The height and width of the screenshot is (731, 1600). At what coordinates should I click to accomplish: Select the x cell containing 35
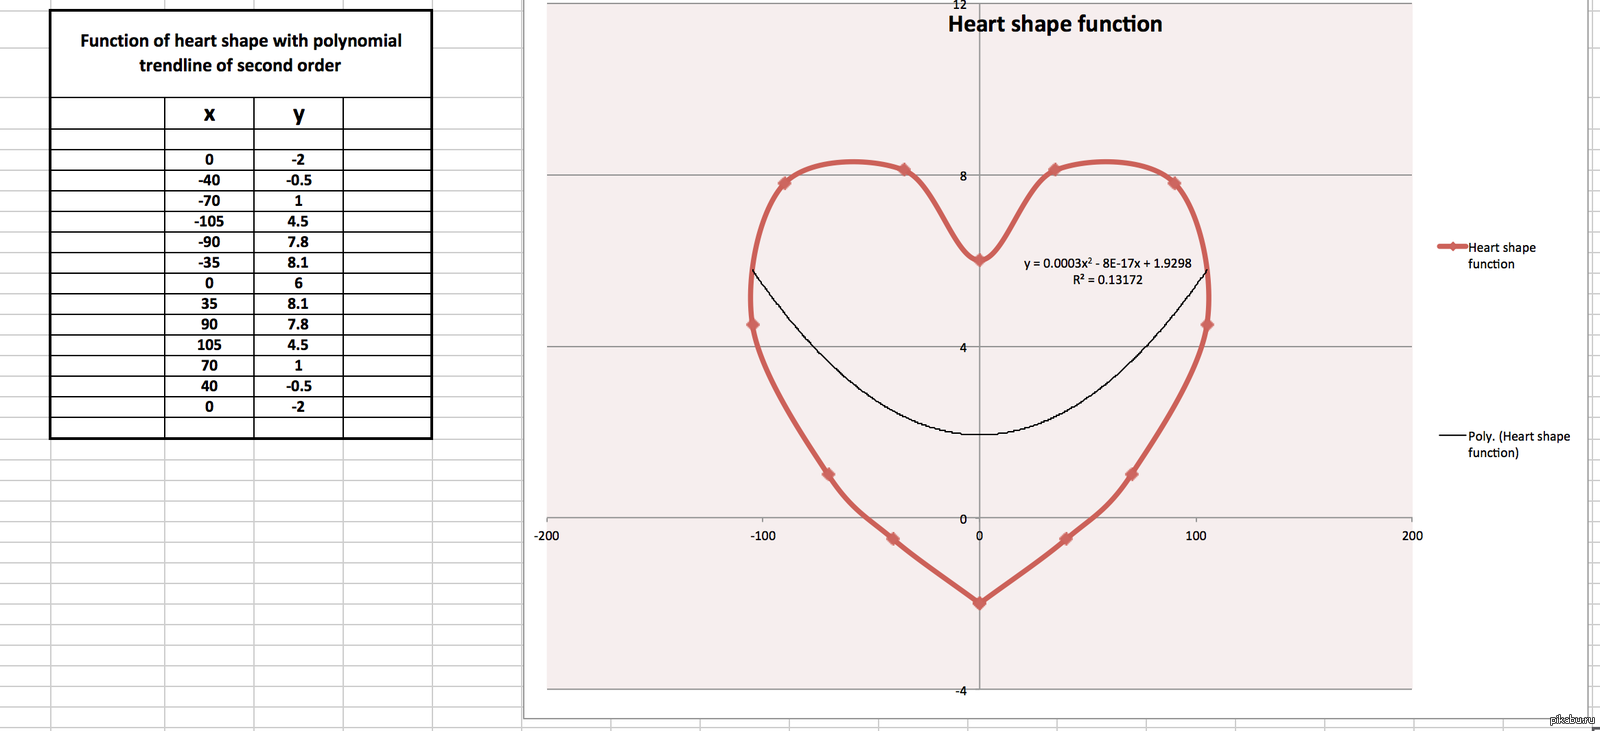(209, 304)
